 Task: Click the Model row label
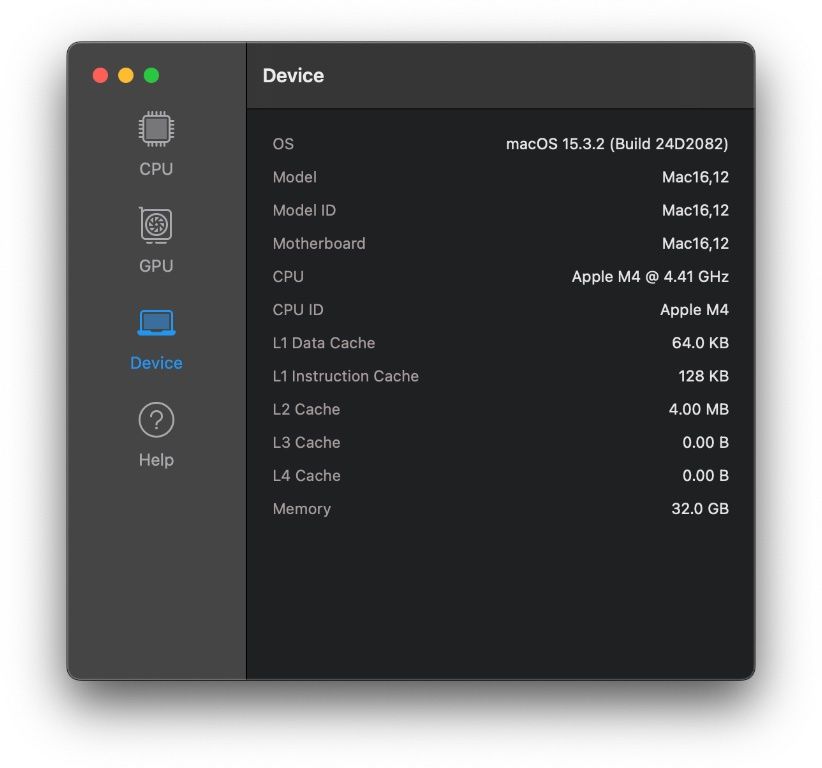[295, 177]
